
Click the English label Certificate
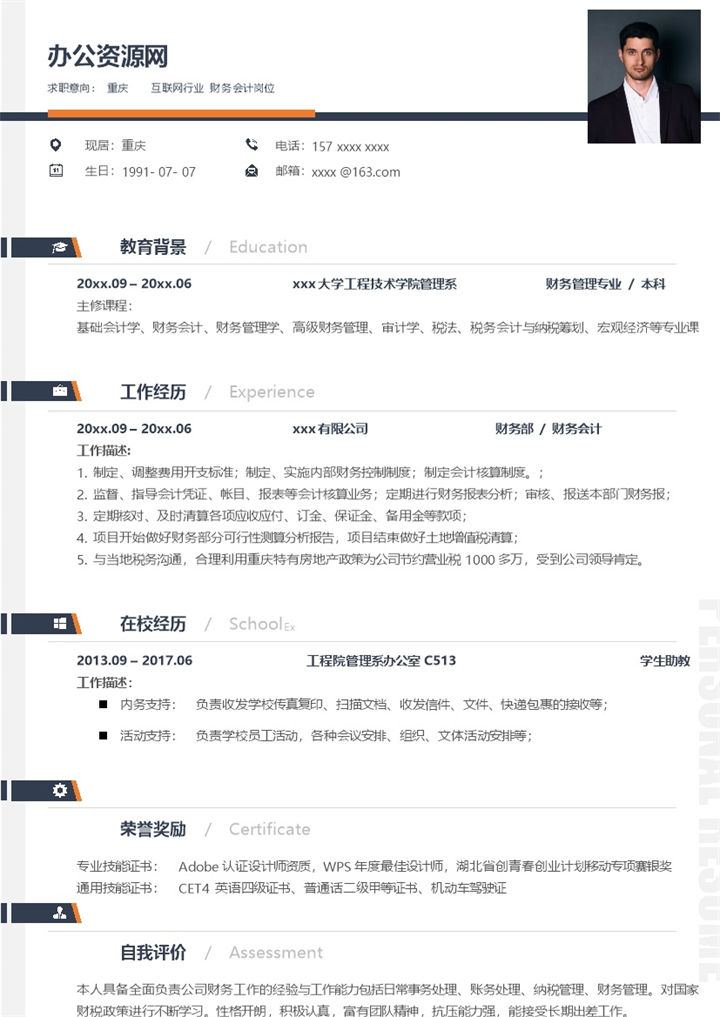(269, 830)
